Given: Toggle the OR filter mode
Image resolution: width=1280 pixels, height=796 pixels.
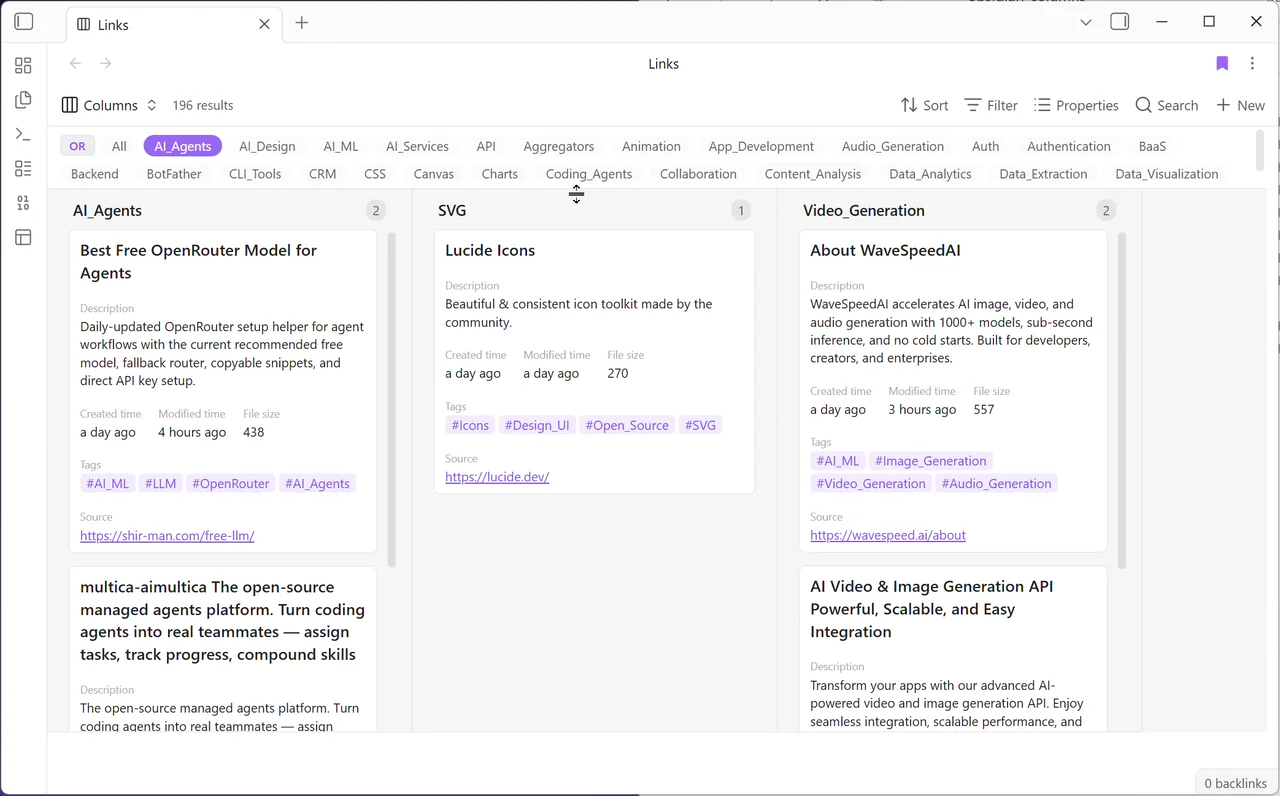Looking at the screenshot, I should pos(77,146).
